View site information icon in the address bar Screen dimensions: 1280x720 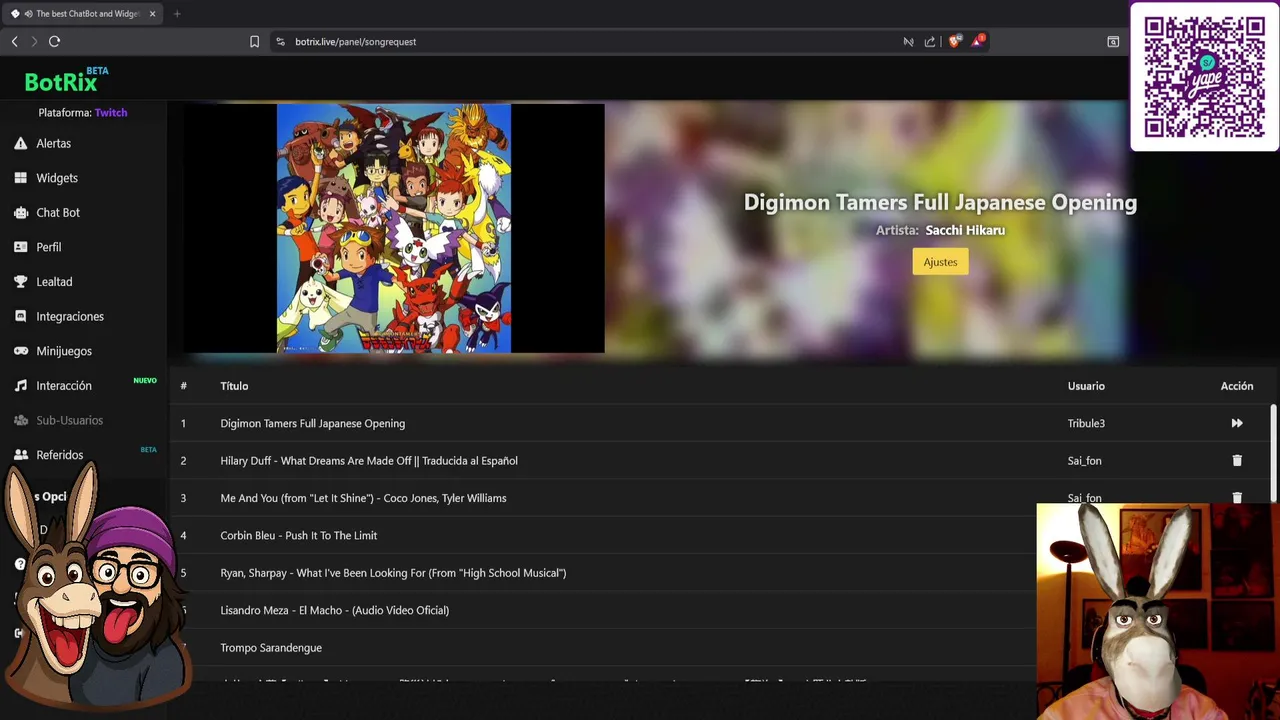pyautogui.click(x=280, y=41)
